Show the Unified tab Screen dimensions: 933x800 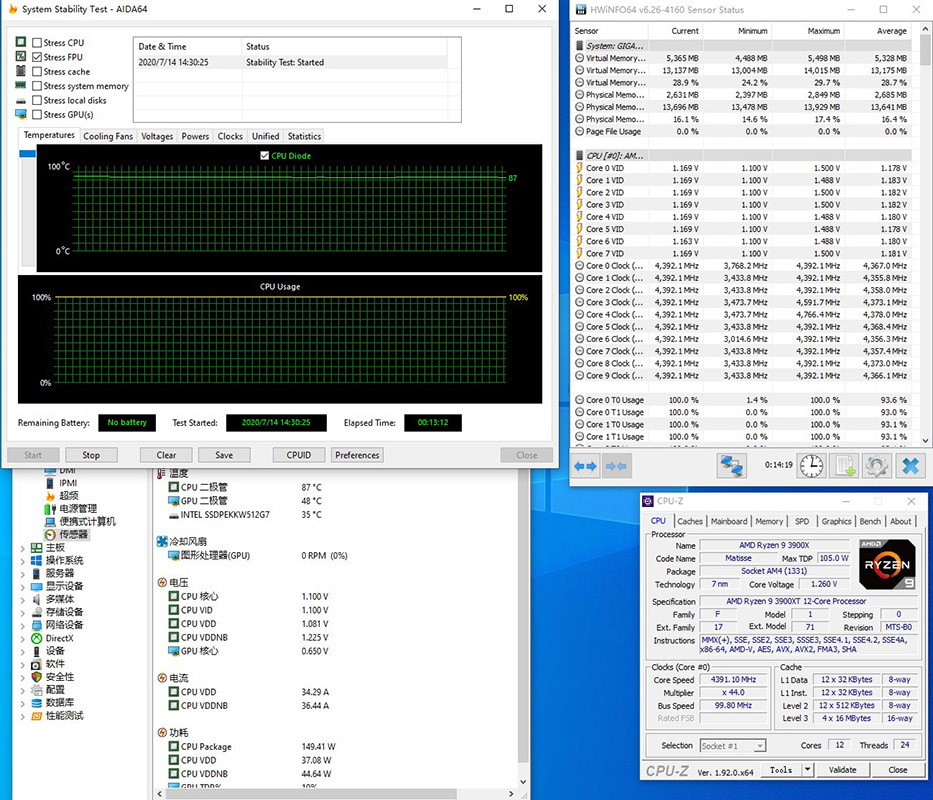click(x=265, y=136)
